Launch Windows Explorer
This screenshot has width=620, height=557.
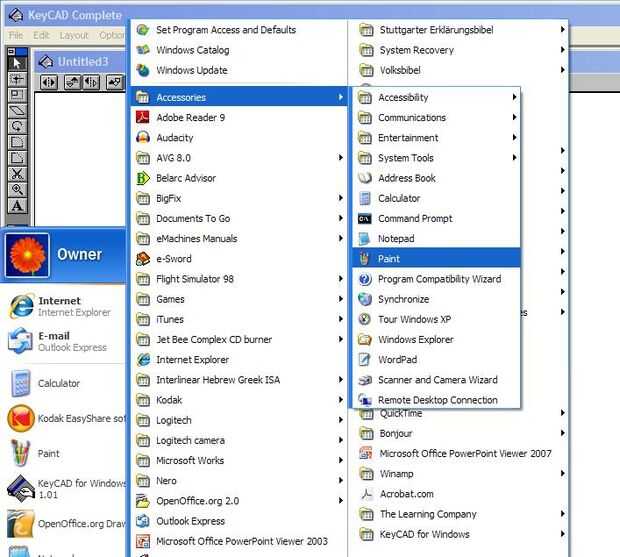tap(436, 339)
